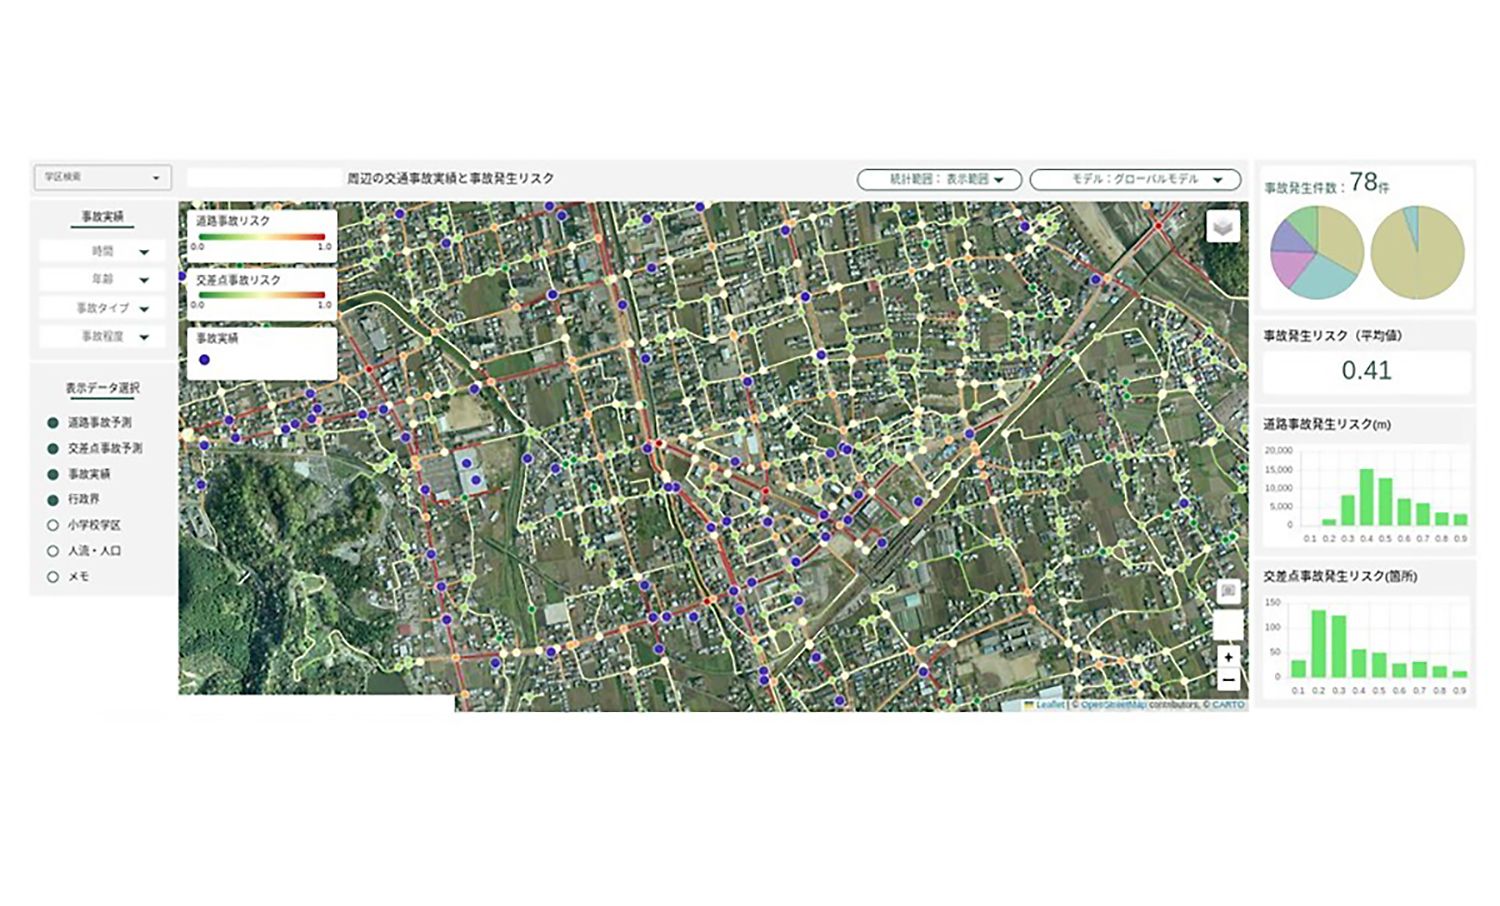Zoom out with the minus button
This screenshot has height=906, width=1500.
click(1228, 680)
